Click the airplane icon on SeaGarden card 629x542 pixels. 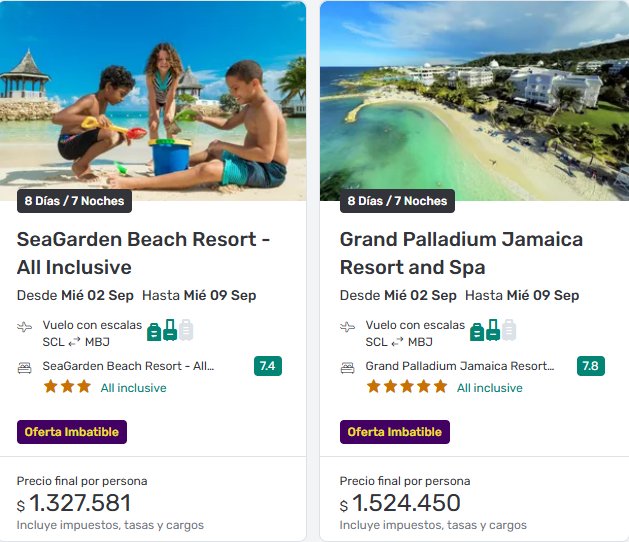click(x=25, y=327)
